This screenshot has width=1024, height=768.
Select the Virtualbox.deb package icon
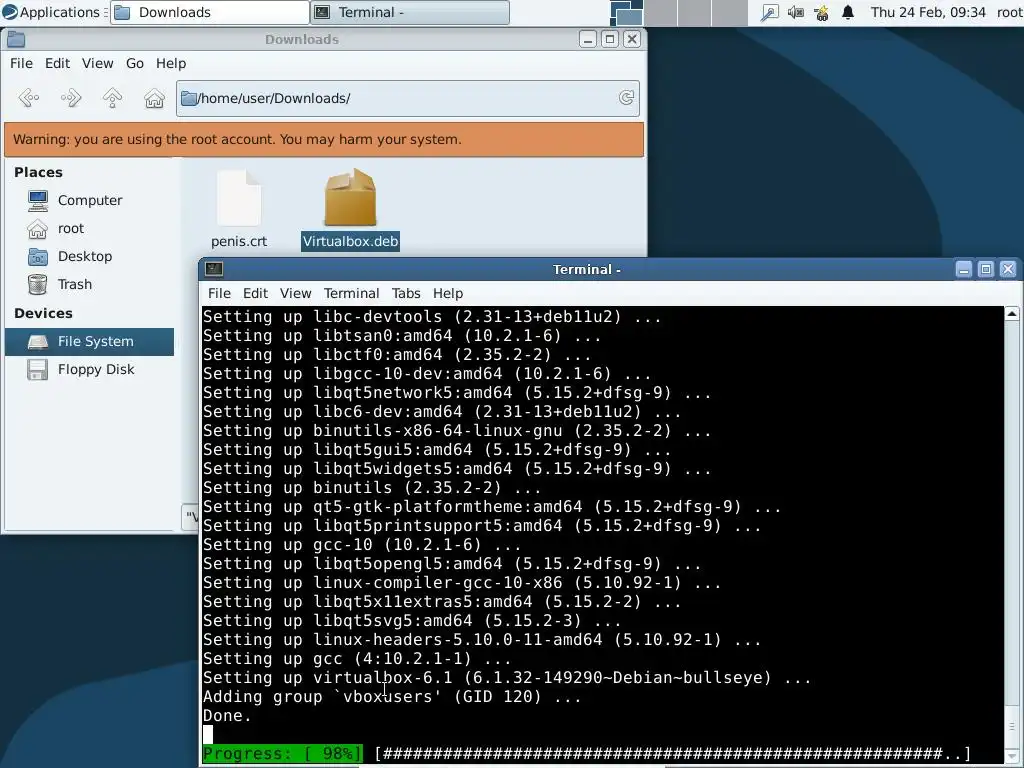tap(350, 197)
